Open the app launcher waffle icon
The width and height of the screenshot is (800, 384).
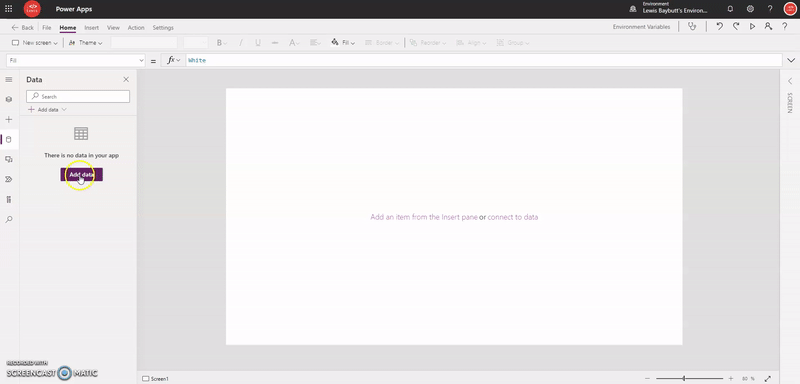[x=9, y=9]
